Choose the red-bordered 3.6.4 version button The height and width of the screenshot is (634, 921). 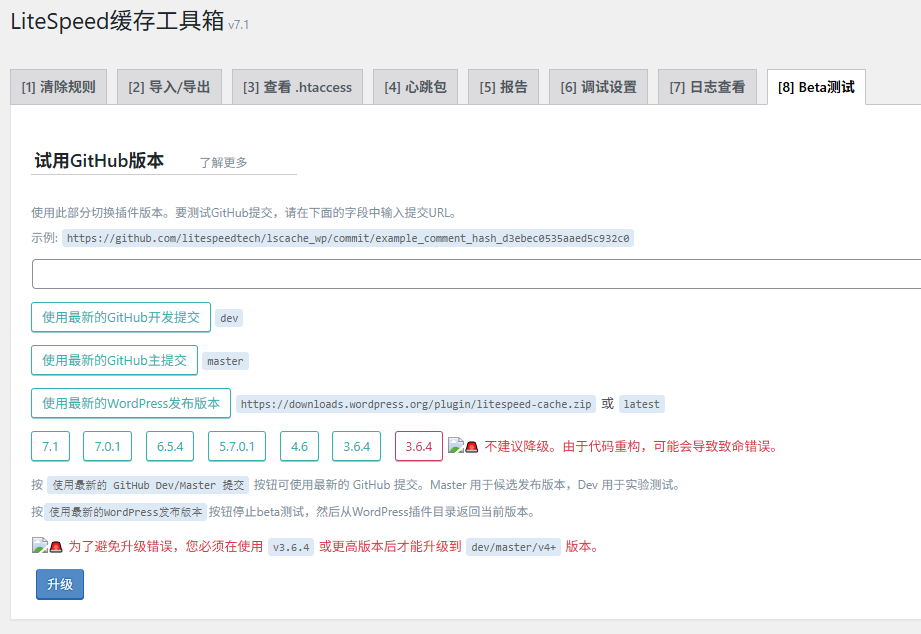419,447
